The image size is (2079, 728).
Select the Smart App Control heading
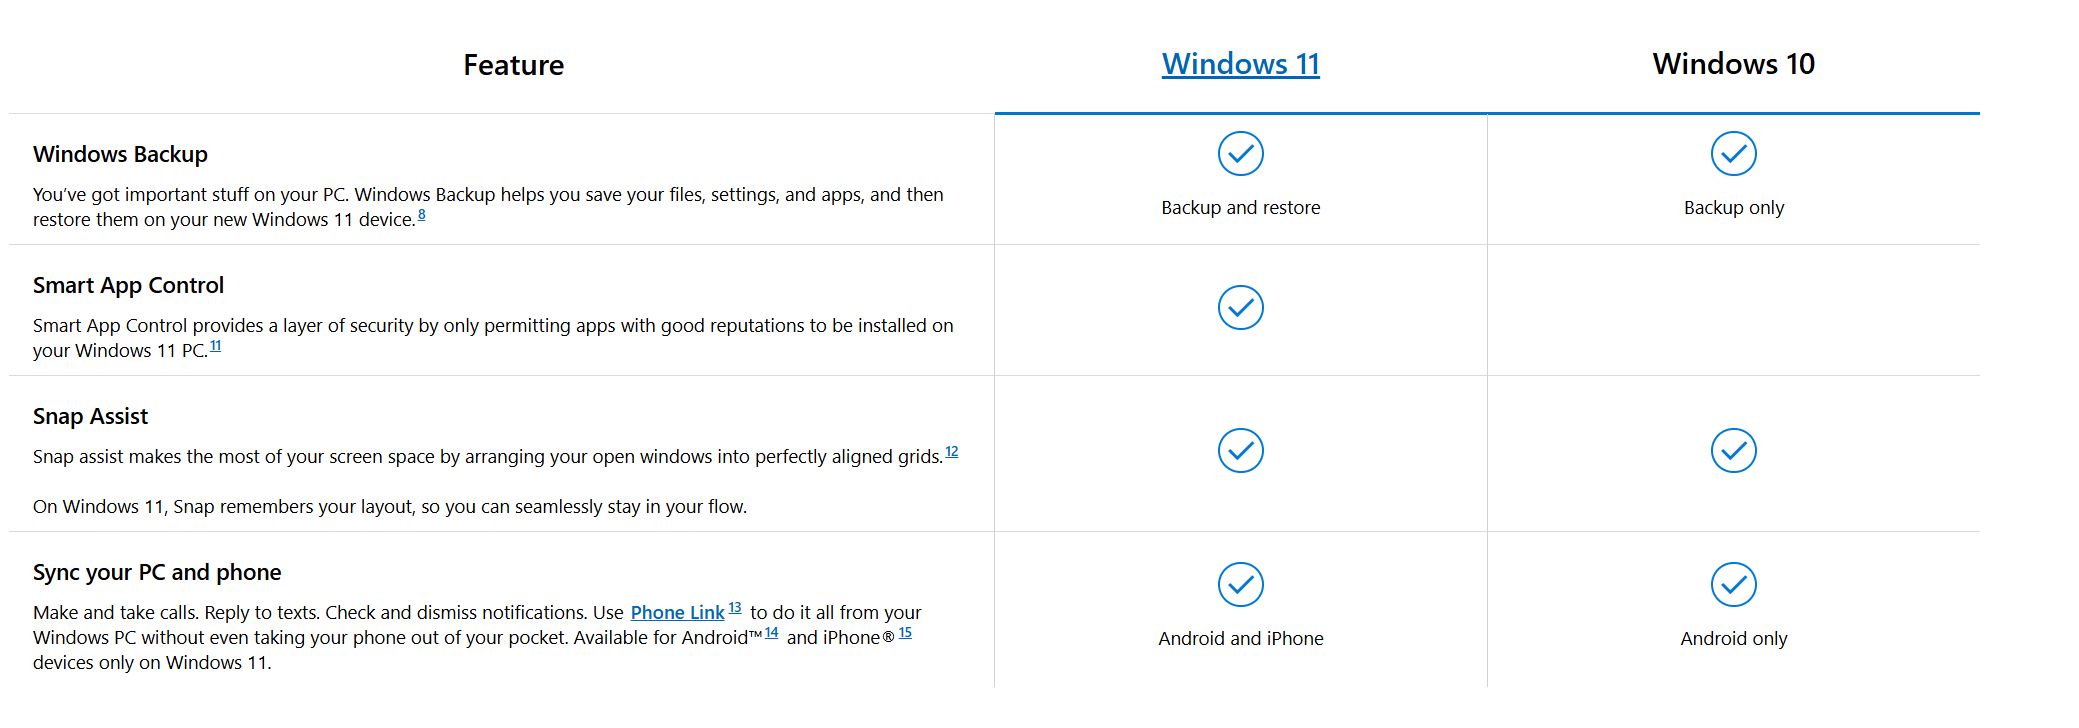tap(128, 286)
